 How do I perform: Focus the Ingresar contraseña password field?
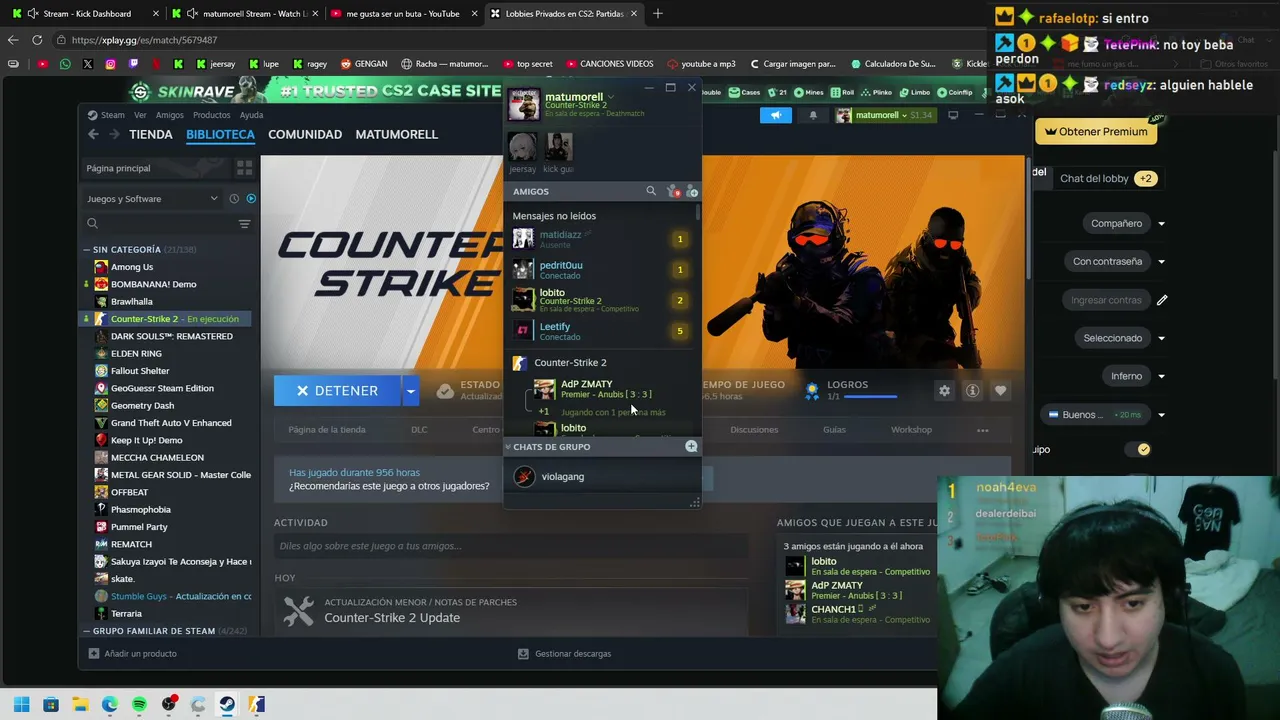pyautogui.click(x=1106, y=300)
